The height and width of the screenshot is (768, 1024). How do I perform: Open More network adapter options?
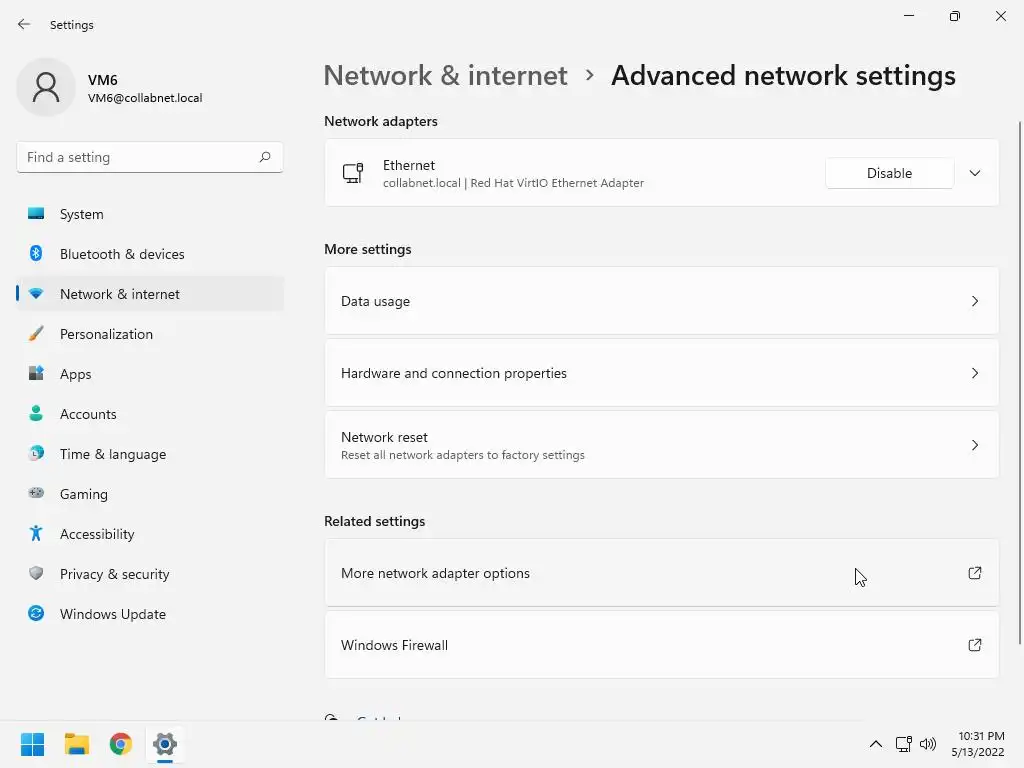coord(661,573)
